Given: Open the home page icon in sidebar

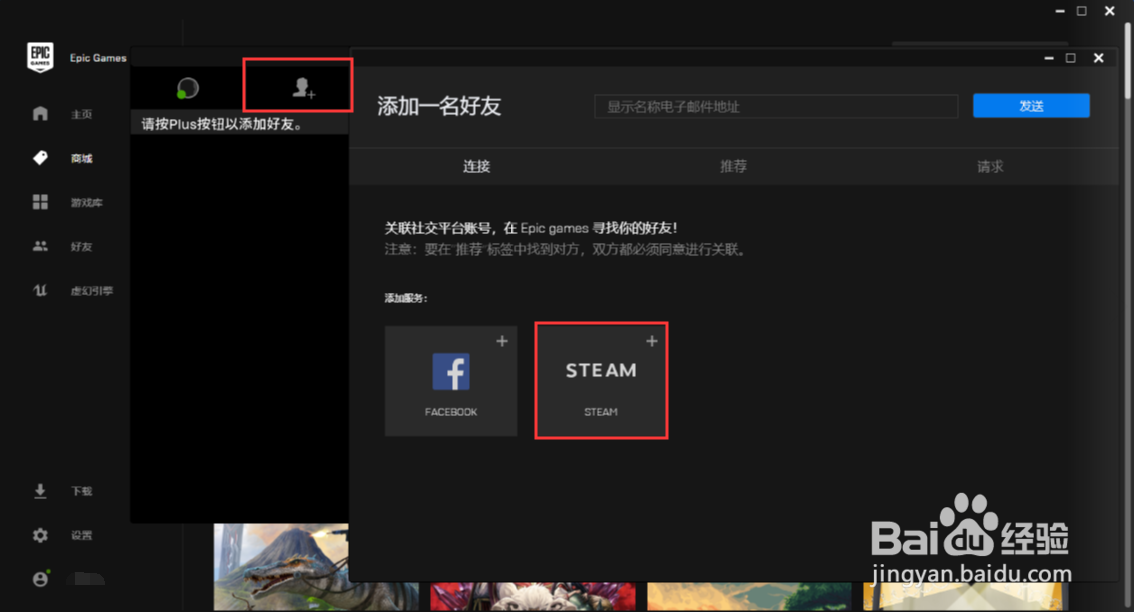Looking at the screenshot, I should coord(40,113).
